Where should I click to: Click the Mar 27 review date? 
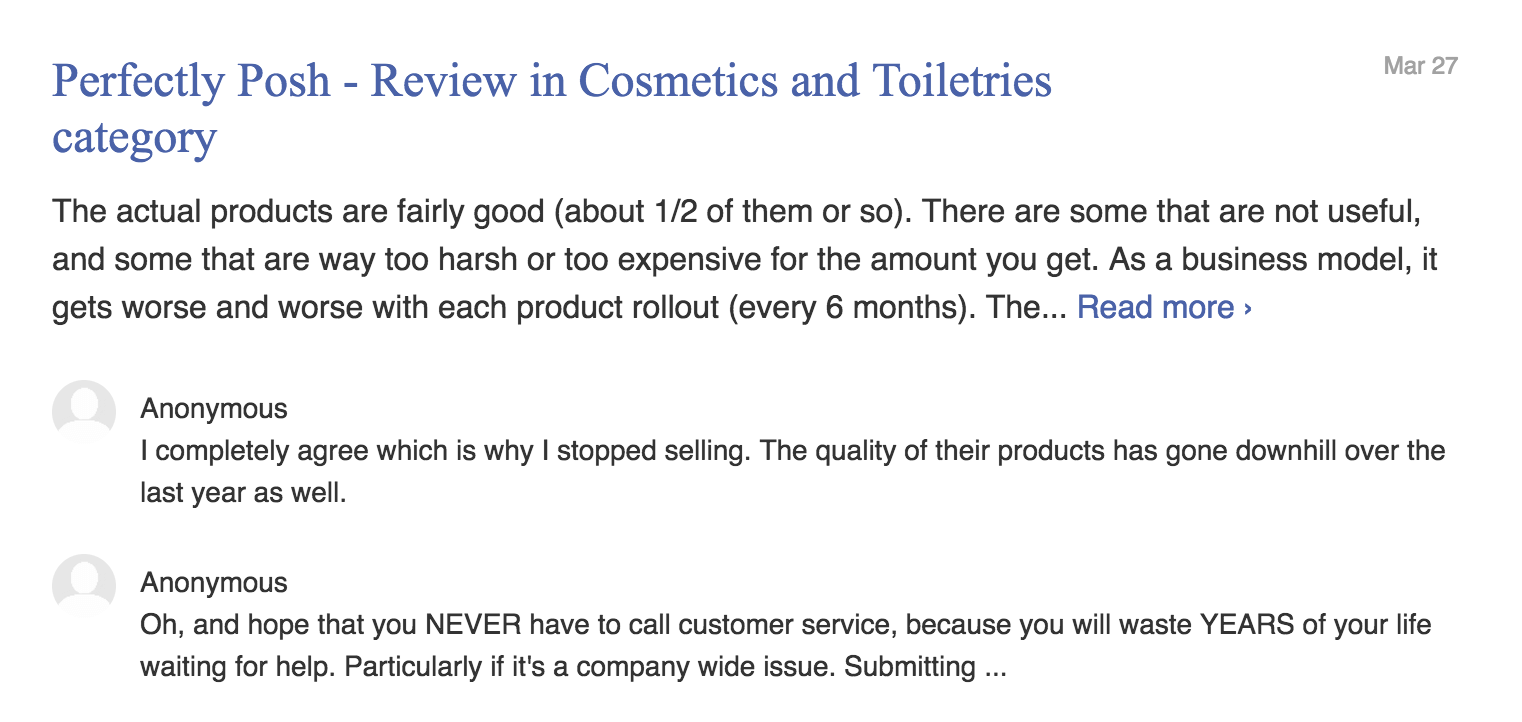[1421, 66]
